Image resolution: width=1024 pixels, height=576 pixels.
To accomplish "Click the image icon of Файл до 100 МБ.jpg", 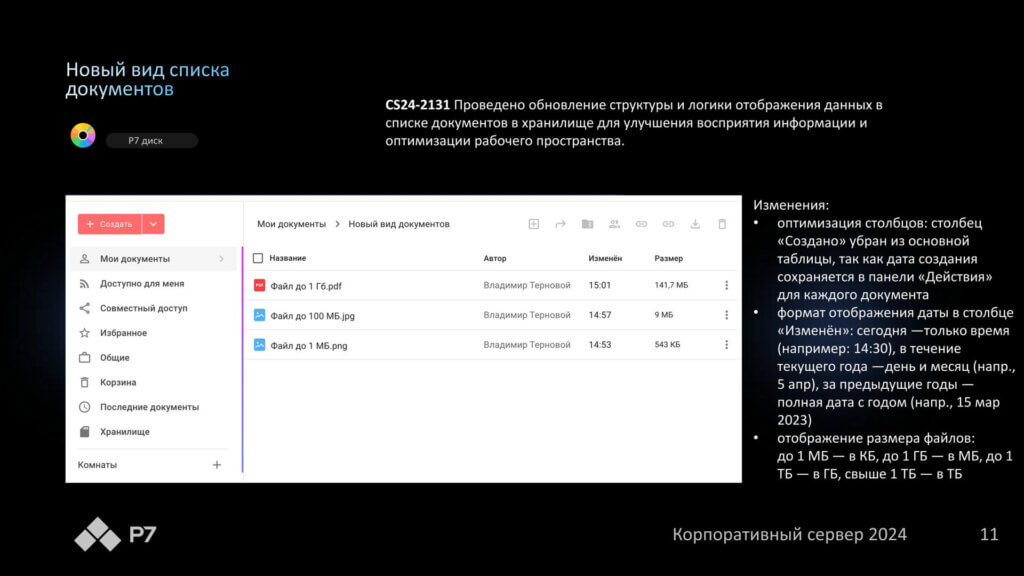I will 259,315.
